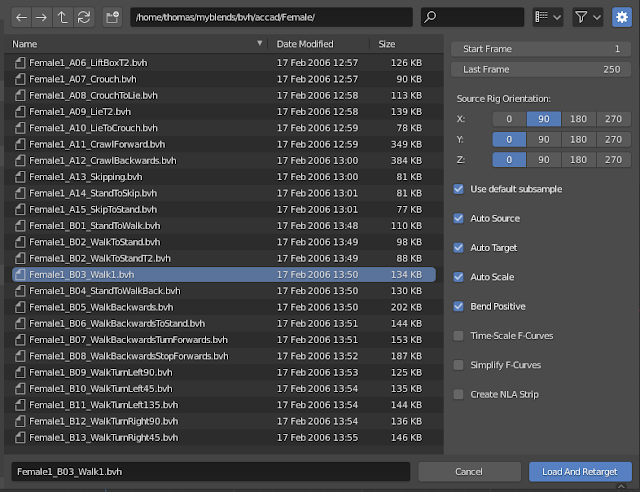Create a new directory
Screen dimensions: 640x492
tap(112, 18)
